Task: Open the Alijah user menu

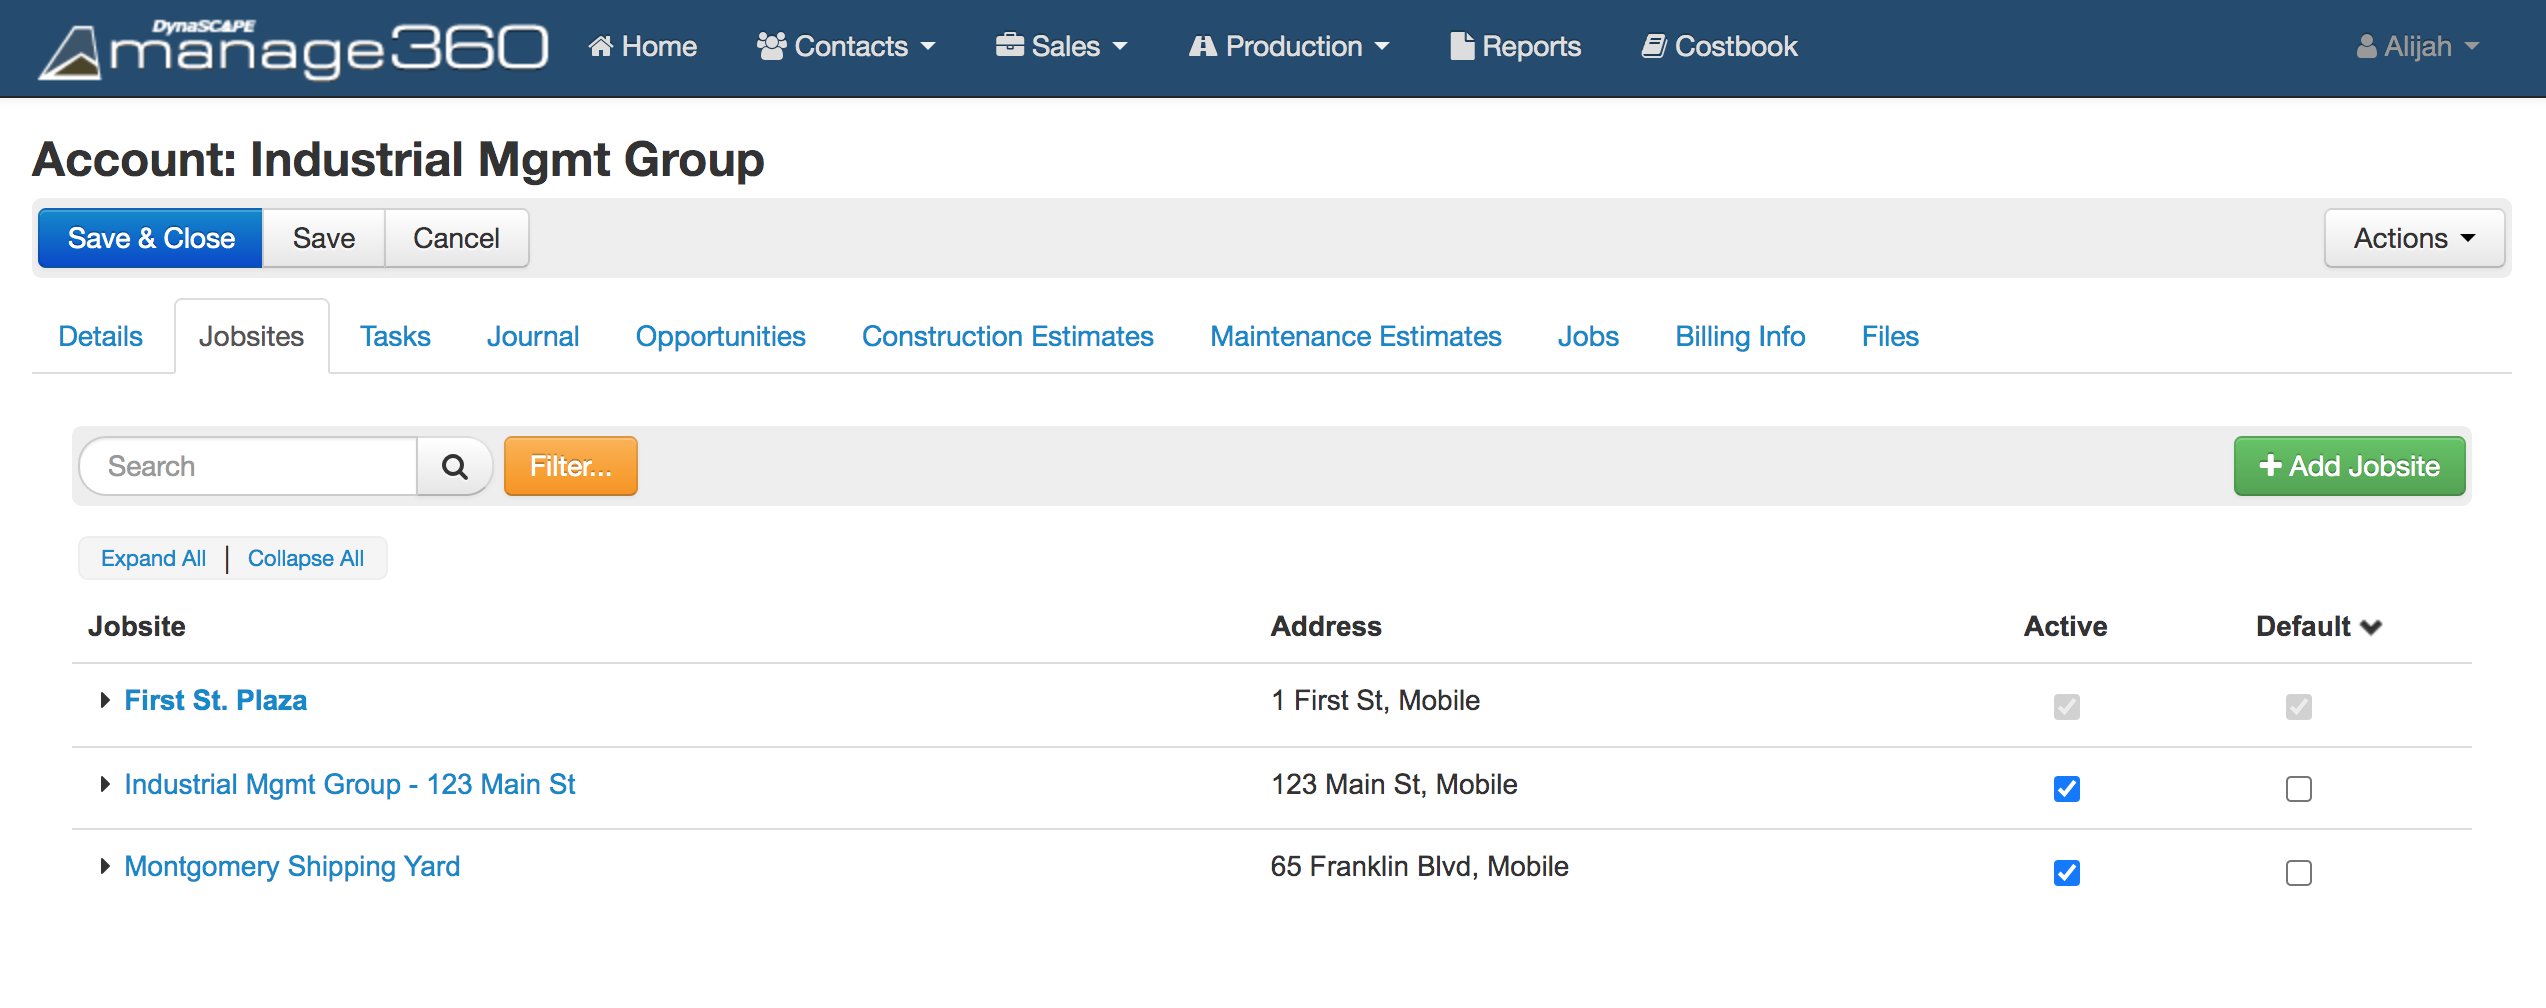Action: tap(2418, 46)
